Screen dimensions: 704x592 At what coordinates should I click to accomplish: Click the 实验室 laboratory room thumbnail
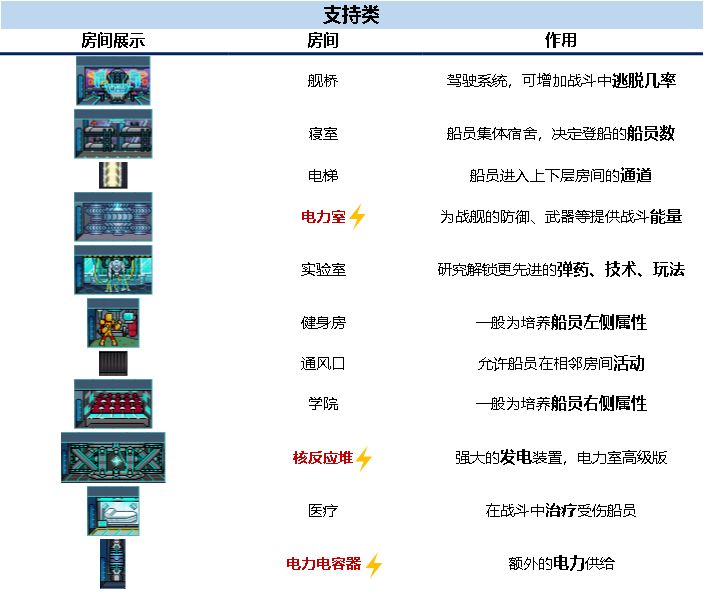click(x=113, y=270)
